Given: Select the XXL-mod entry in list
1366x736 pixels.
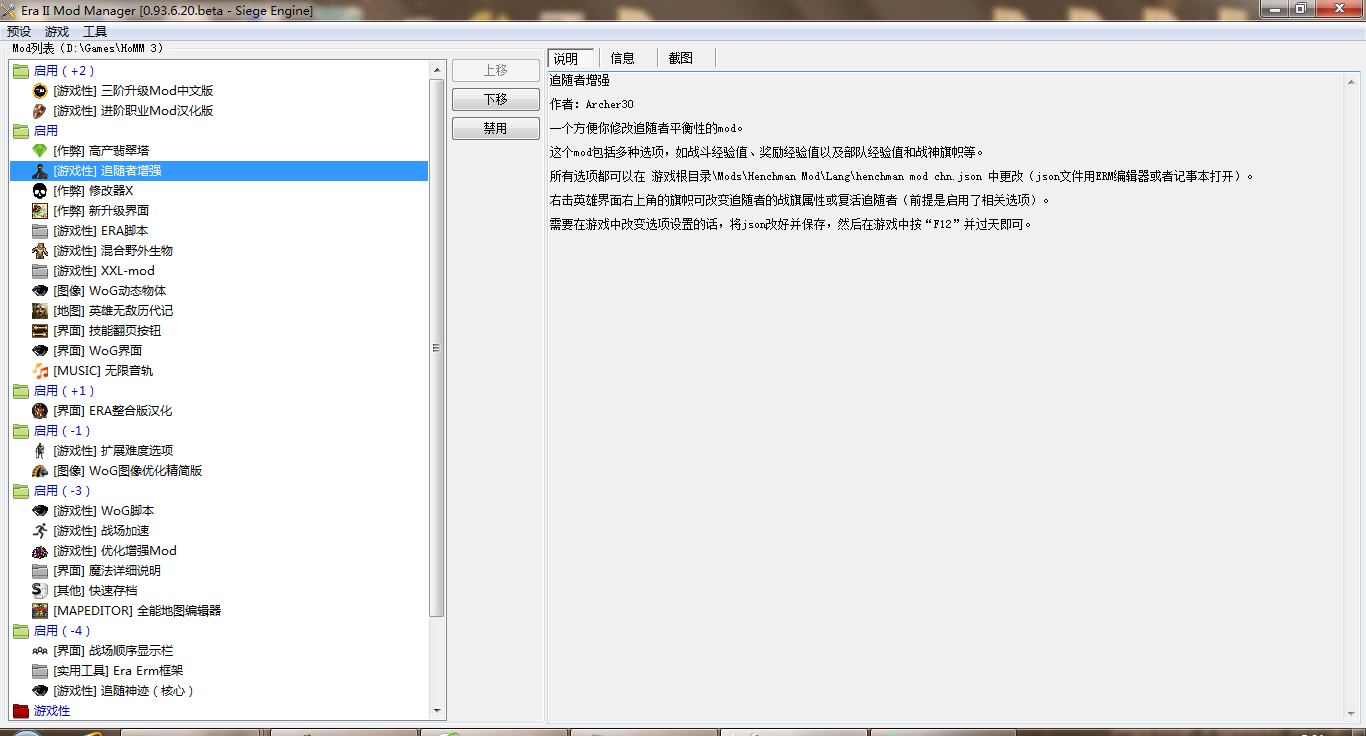Looking at the screenshot, I should [127, 271].
